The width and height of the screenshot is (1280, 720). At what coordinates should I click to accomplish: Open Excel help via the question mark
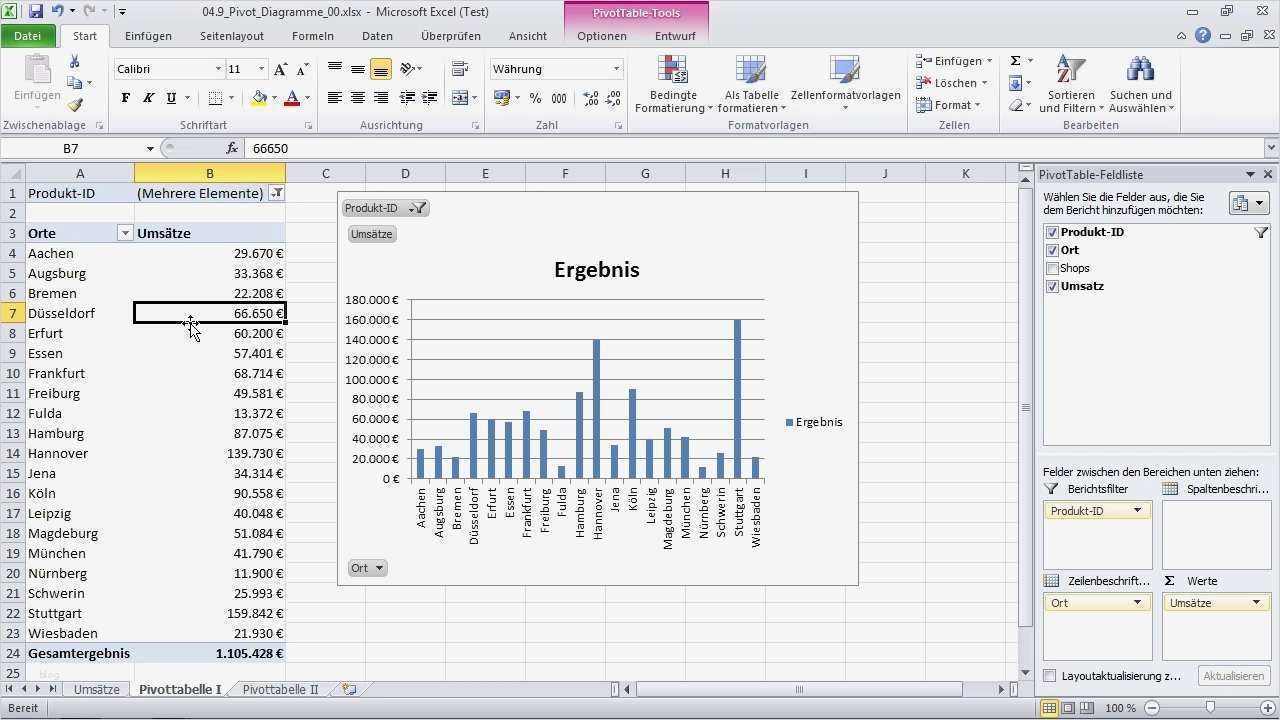pos(1203,36)
